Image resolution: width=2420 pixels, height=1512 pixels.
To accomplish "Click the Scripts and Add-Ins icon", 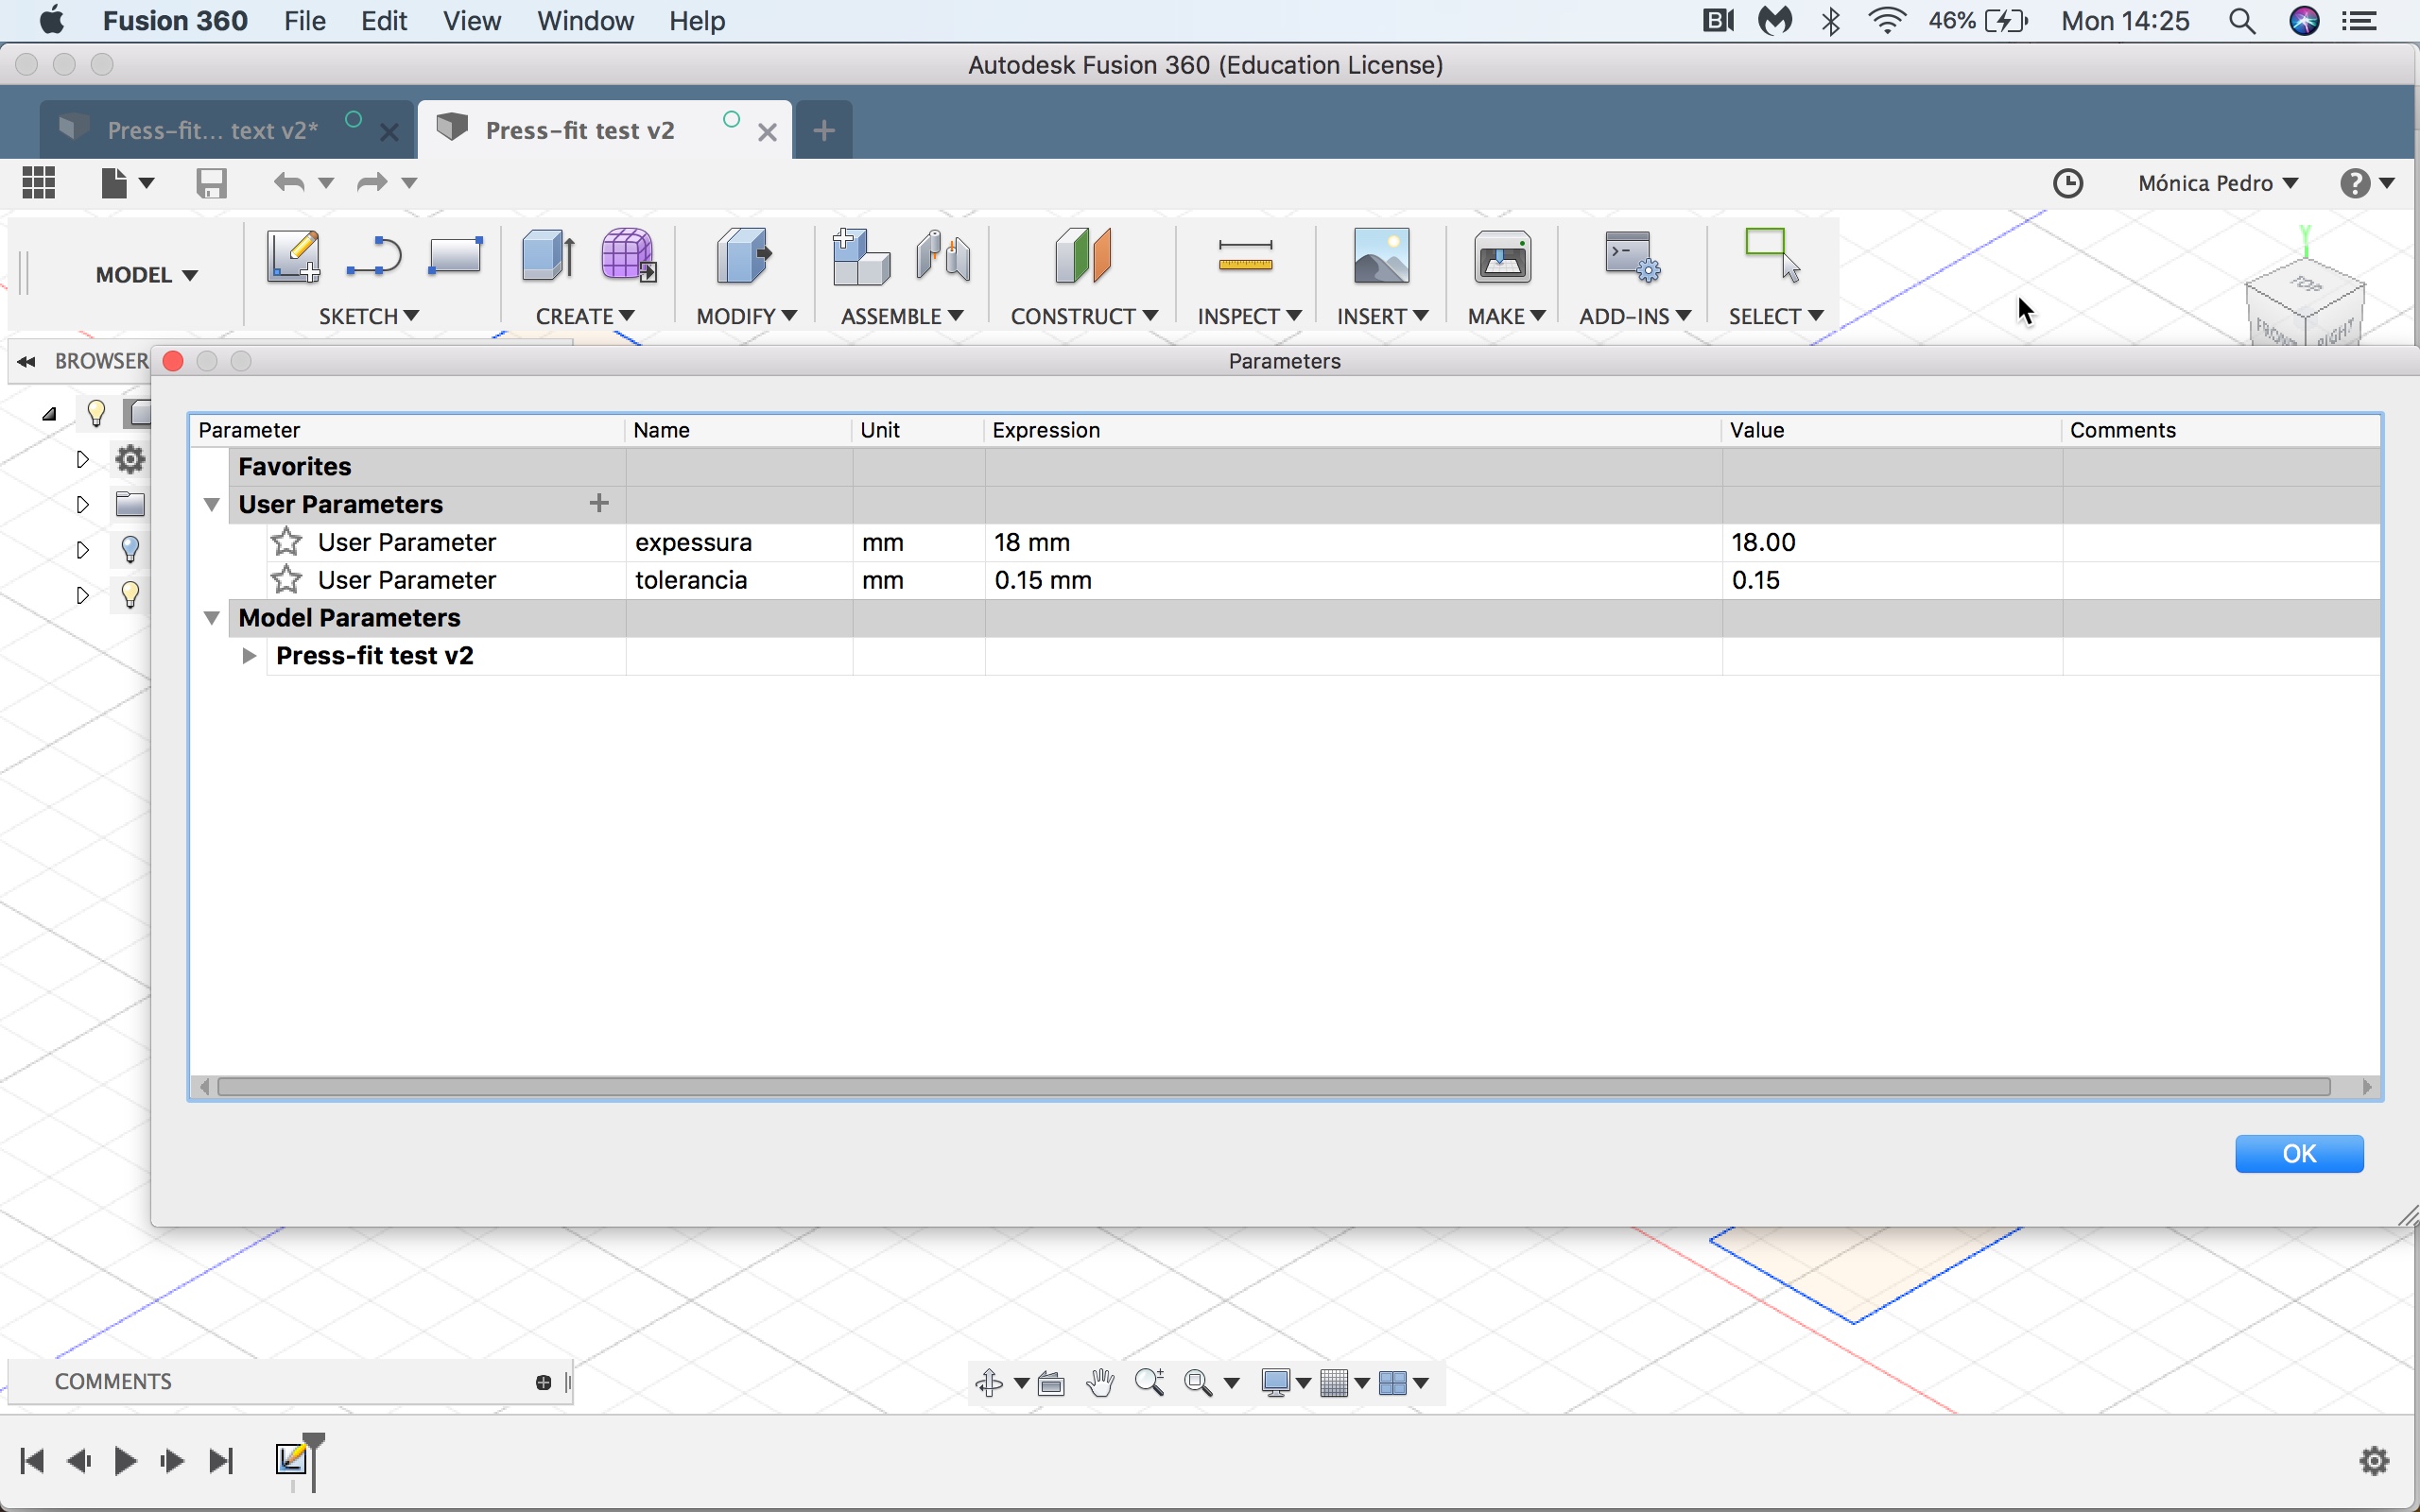I will tap(1633, 256).
